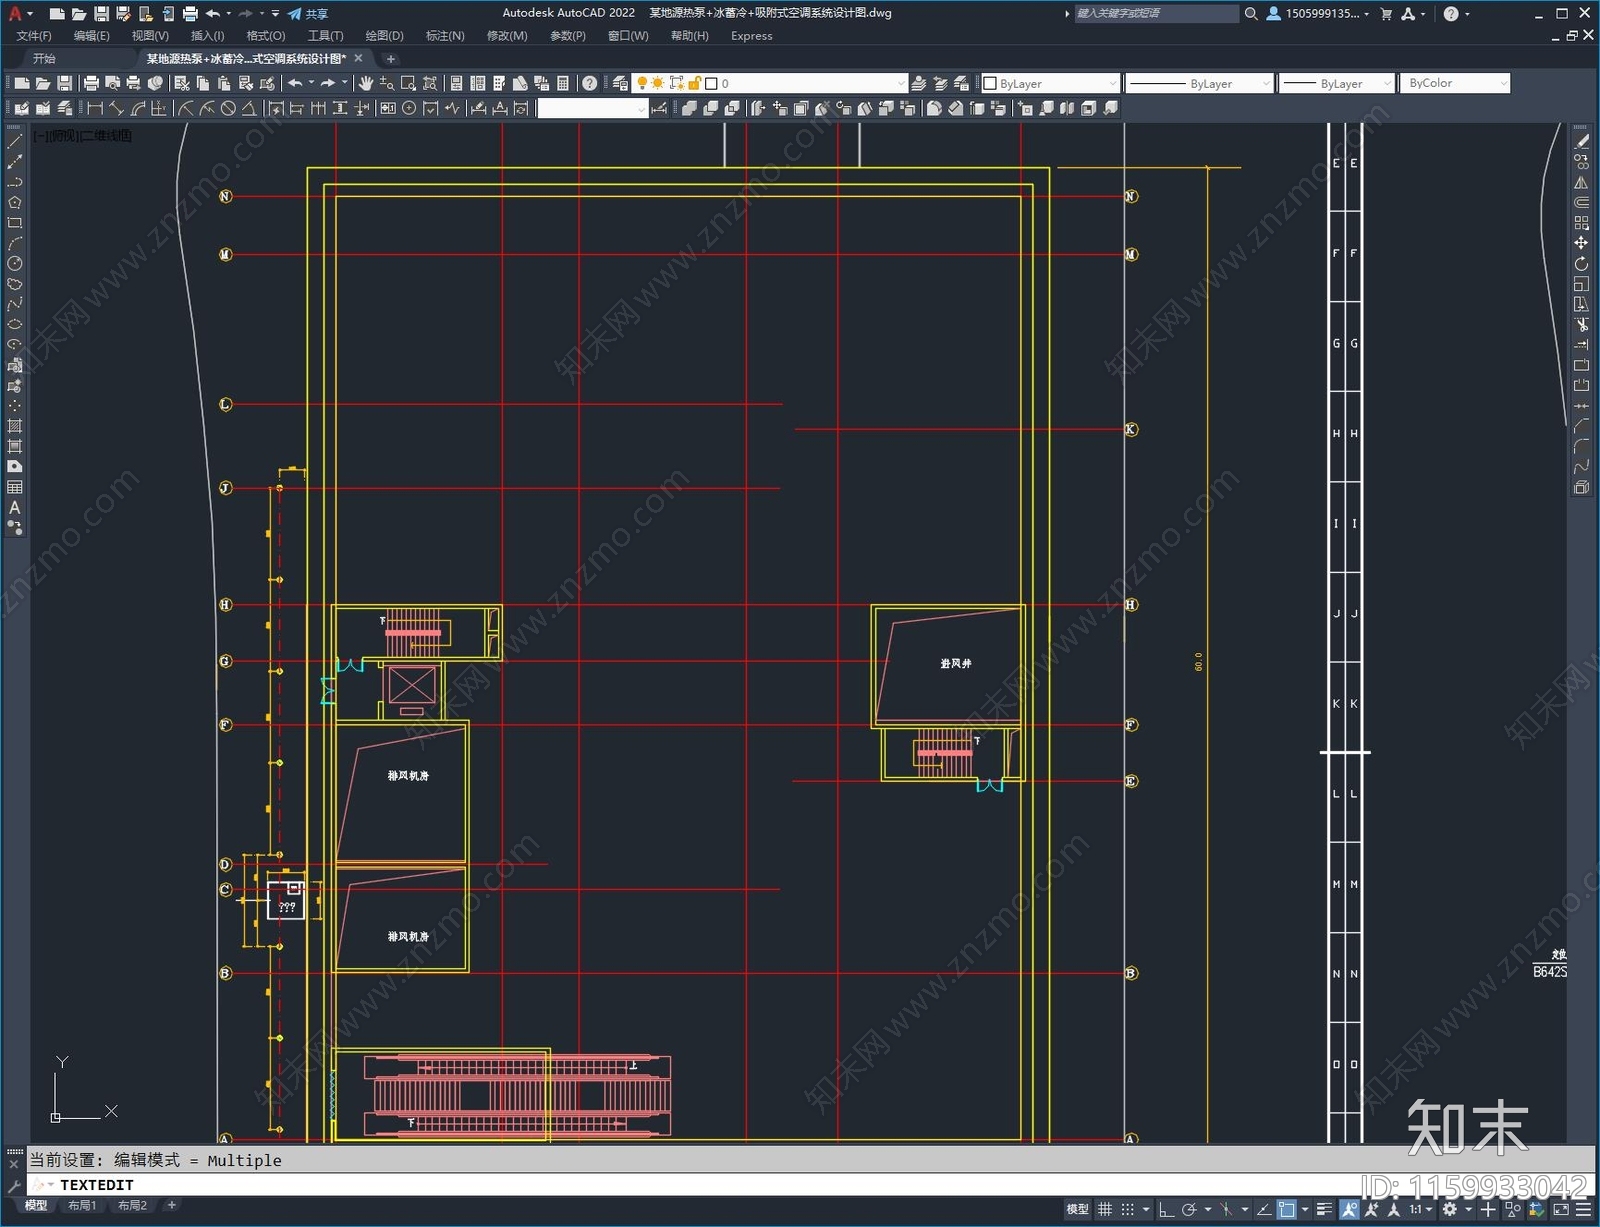The width and height of the screenshot is (1600, 1227).
Task: Open the annotation scale 1:1 dropdown
Action: click(1421, 1209)
